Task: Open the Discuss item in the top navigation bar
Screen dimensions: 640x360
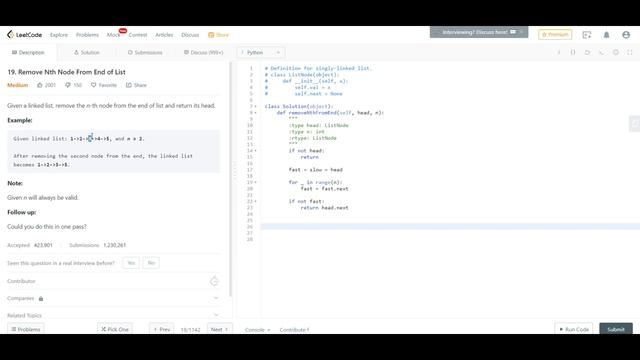Action: click(190, 35)
